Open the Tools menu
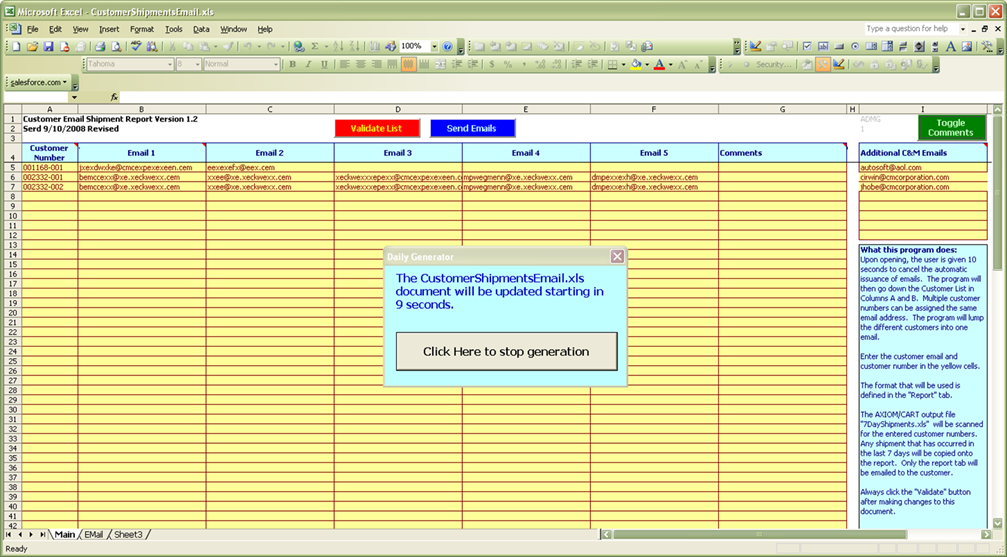Viewport: 1007px width, 557px height. [x=173, y=29]
